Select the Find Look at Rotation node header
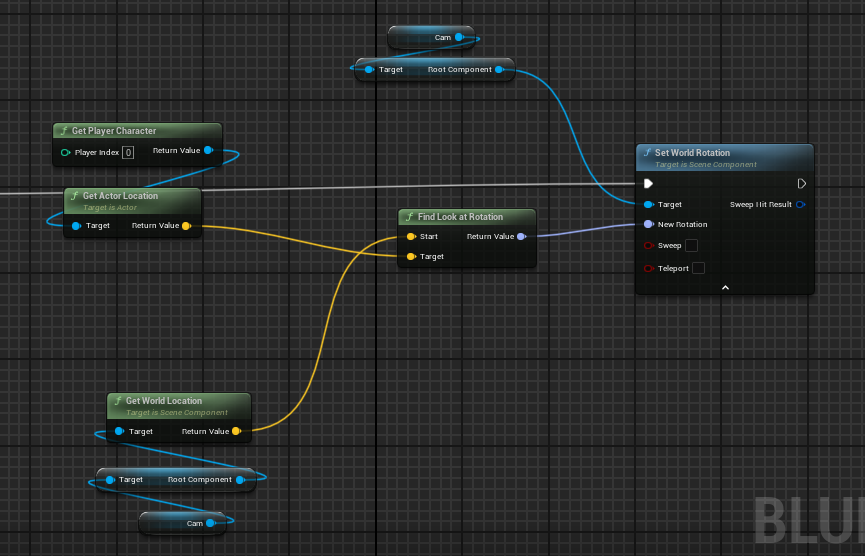Viewport: 865px width, 556px height. tap(467, 217)
